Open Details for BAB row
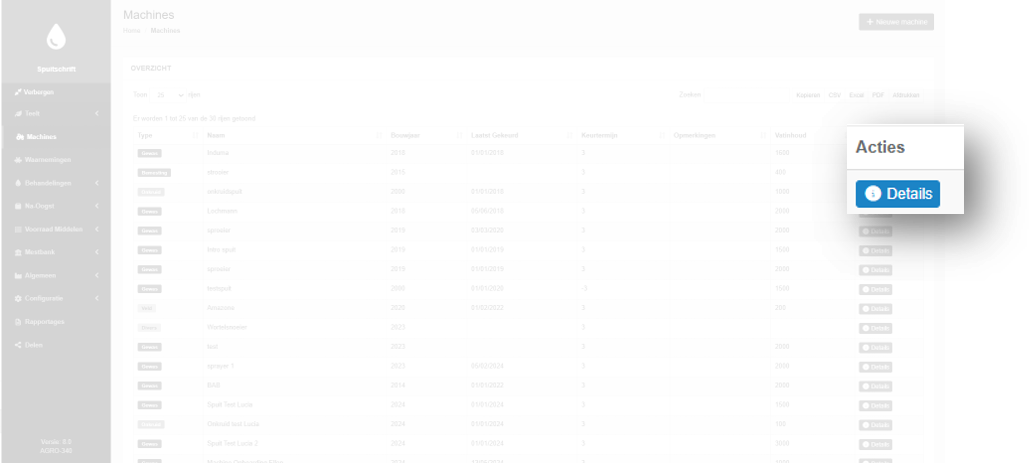Viewport: 1029px width, 463px height. click(875, 386)
